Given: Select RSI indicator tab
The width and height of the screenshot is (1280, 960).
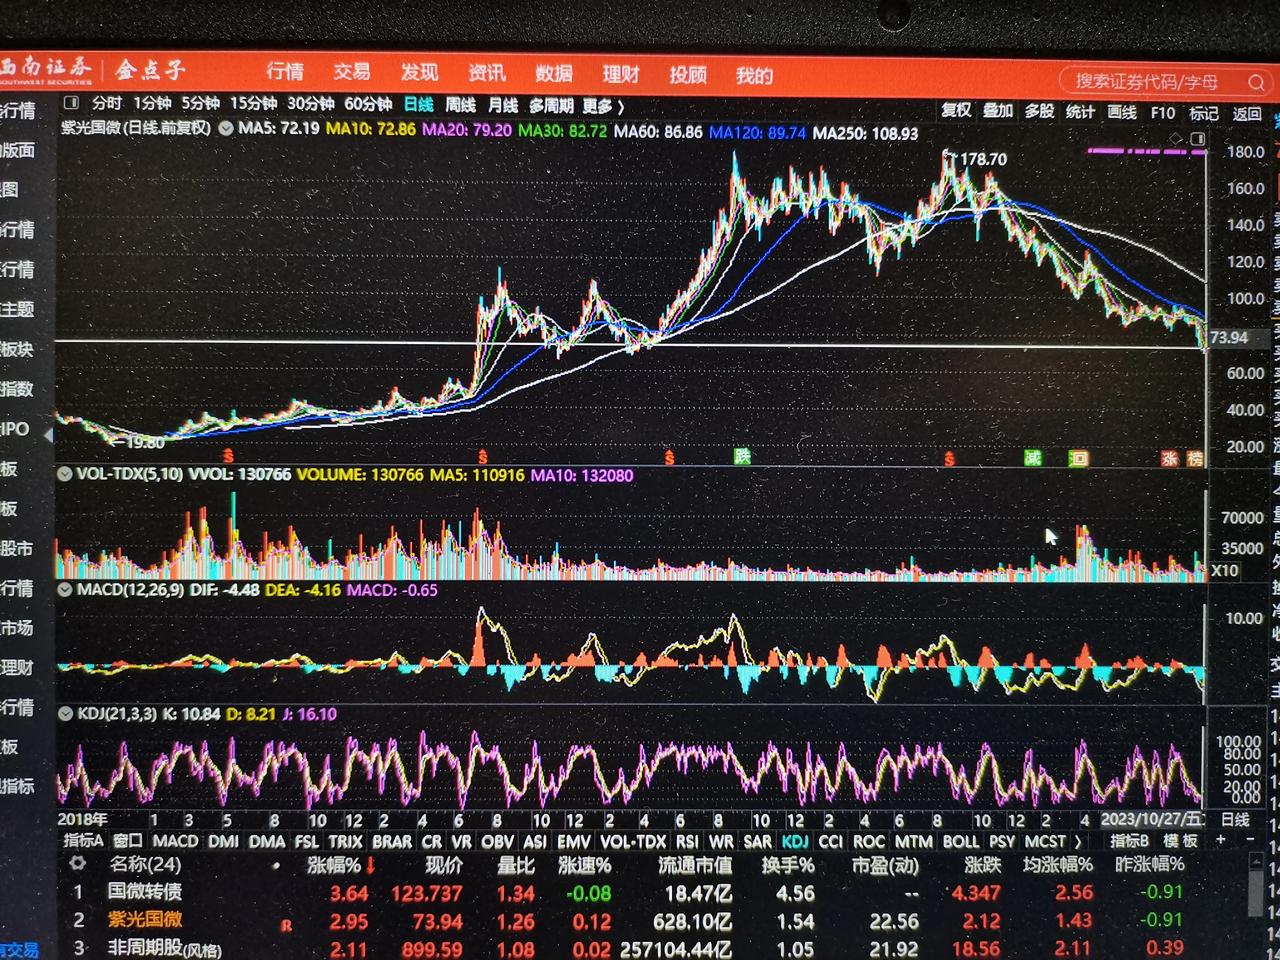Looking at the screenshot, I should [687, 841].
